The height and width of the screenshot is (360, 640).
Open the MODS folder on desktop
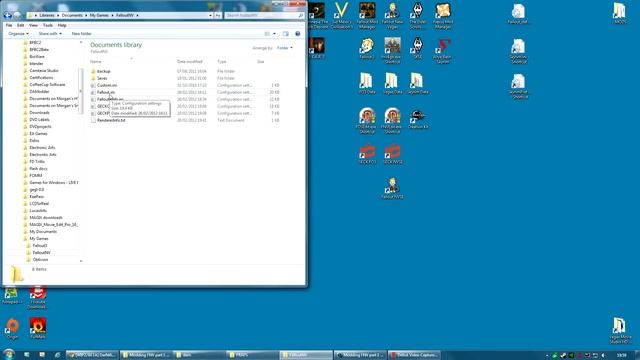[x=620, y=13]
